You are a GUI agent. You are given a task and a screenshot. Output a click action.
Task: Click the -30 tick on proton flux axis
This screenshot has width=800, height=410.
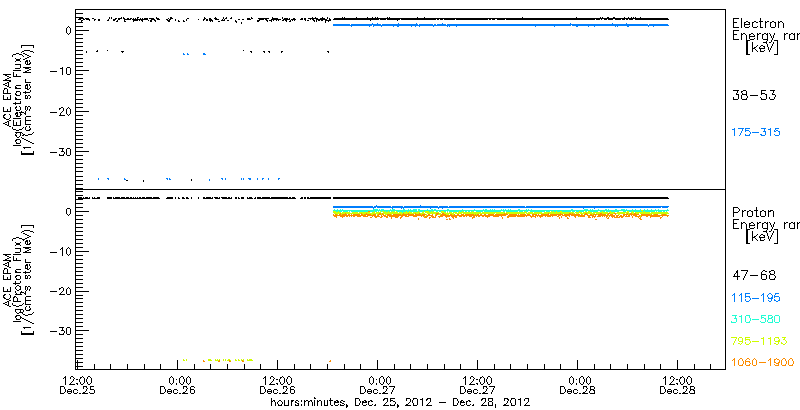pyautogui.click(x=60, y=331)
